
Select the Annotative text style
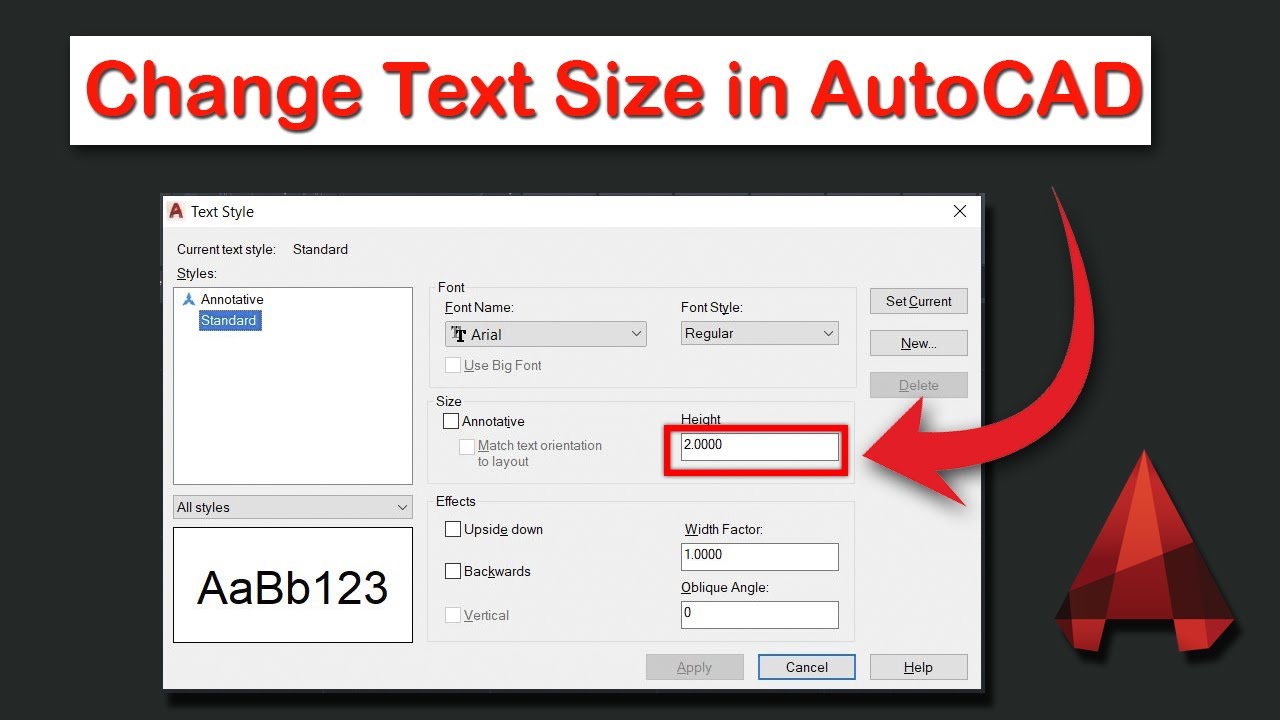[x=232, y=299]
